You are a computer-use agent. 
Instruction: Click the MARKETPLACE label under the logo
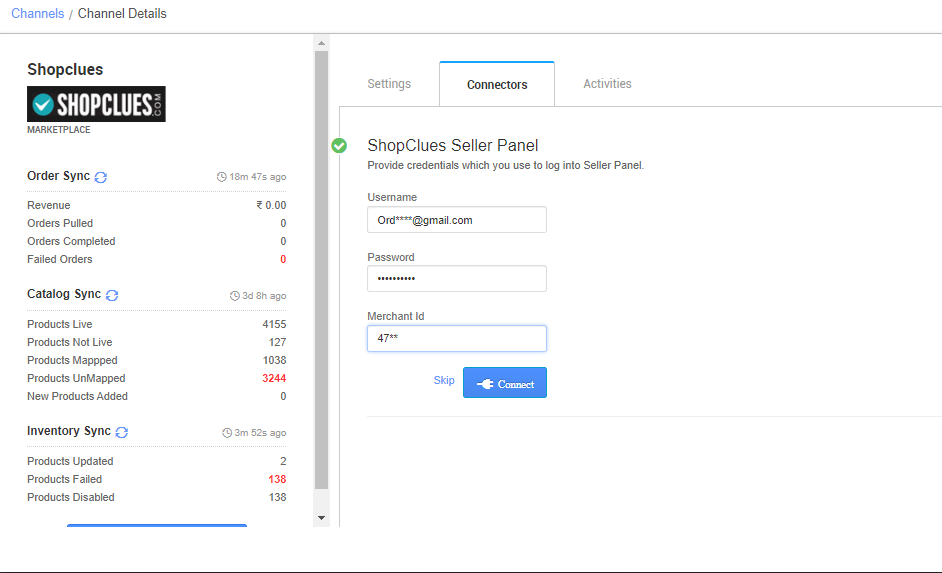(x=59, y=130)
